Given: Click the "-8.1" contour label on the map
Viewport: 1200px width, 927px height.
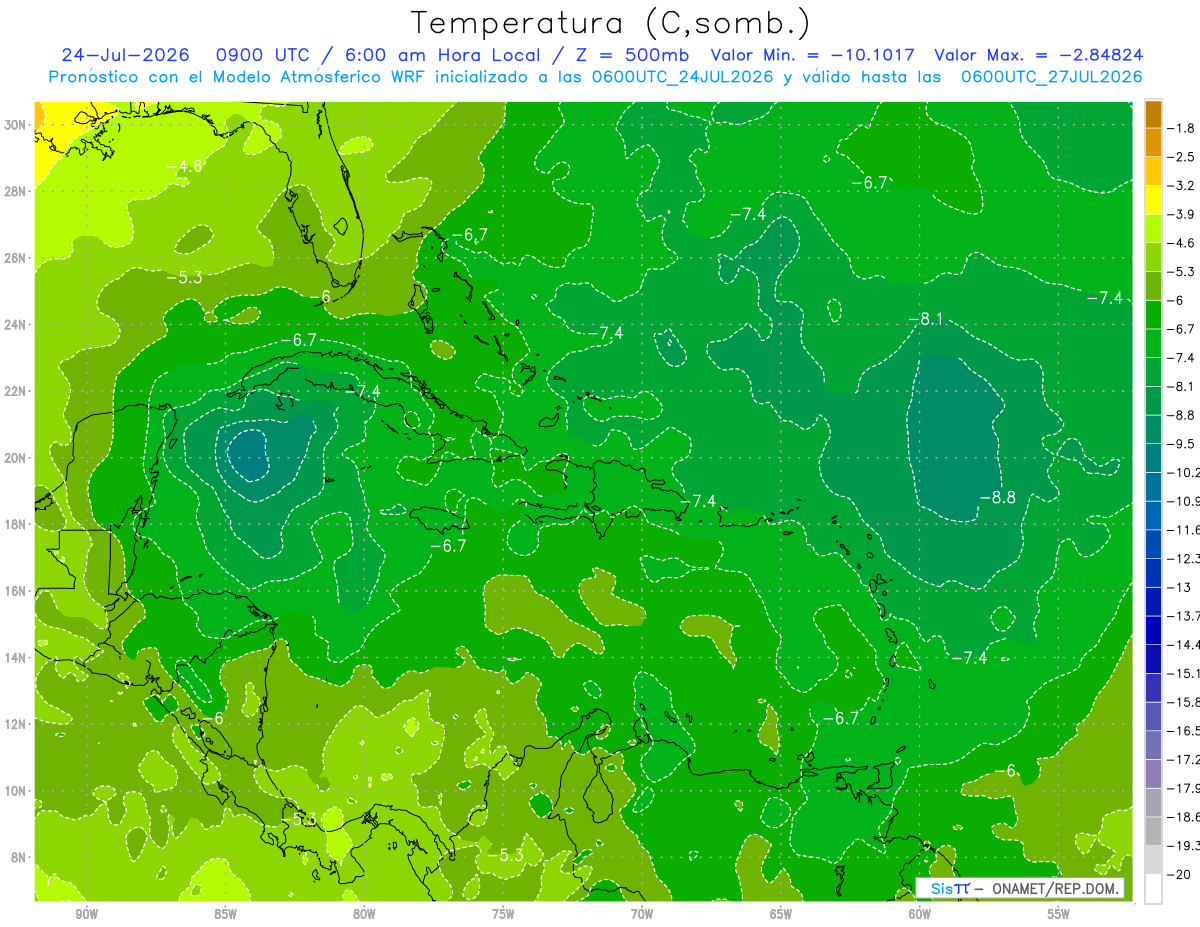Looking at the screenshot, I should [x=925, y=319].
